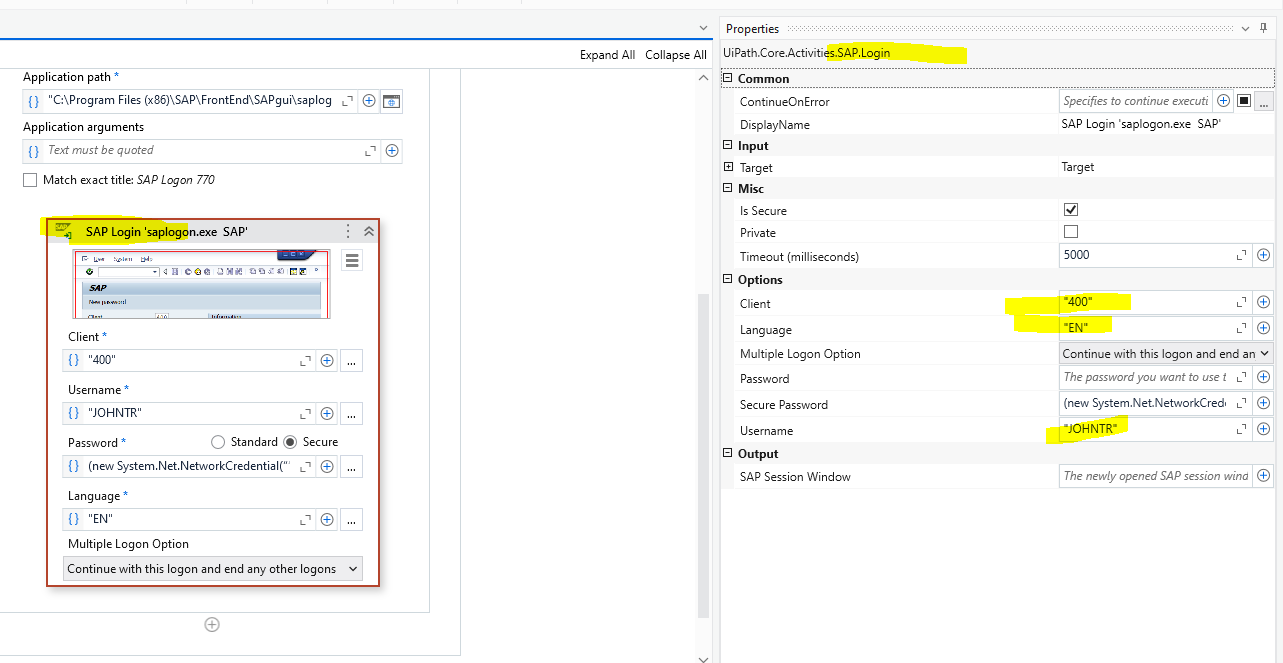Collapse the Output properties section

click(x=728, y=454)
